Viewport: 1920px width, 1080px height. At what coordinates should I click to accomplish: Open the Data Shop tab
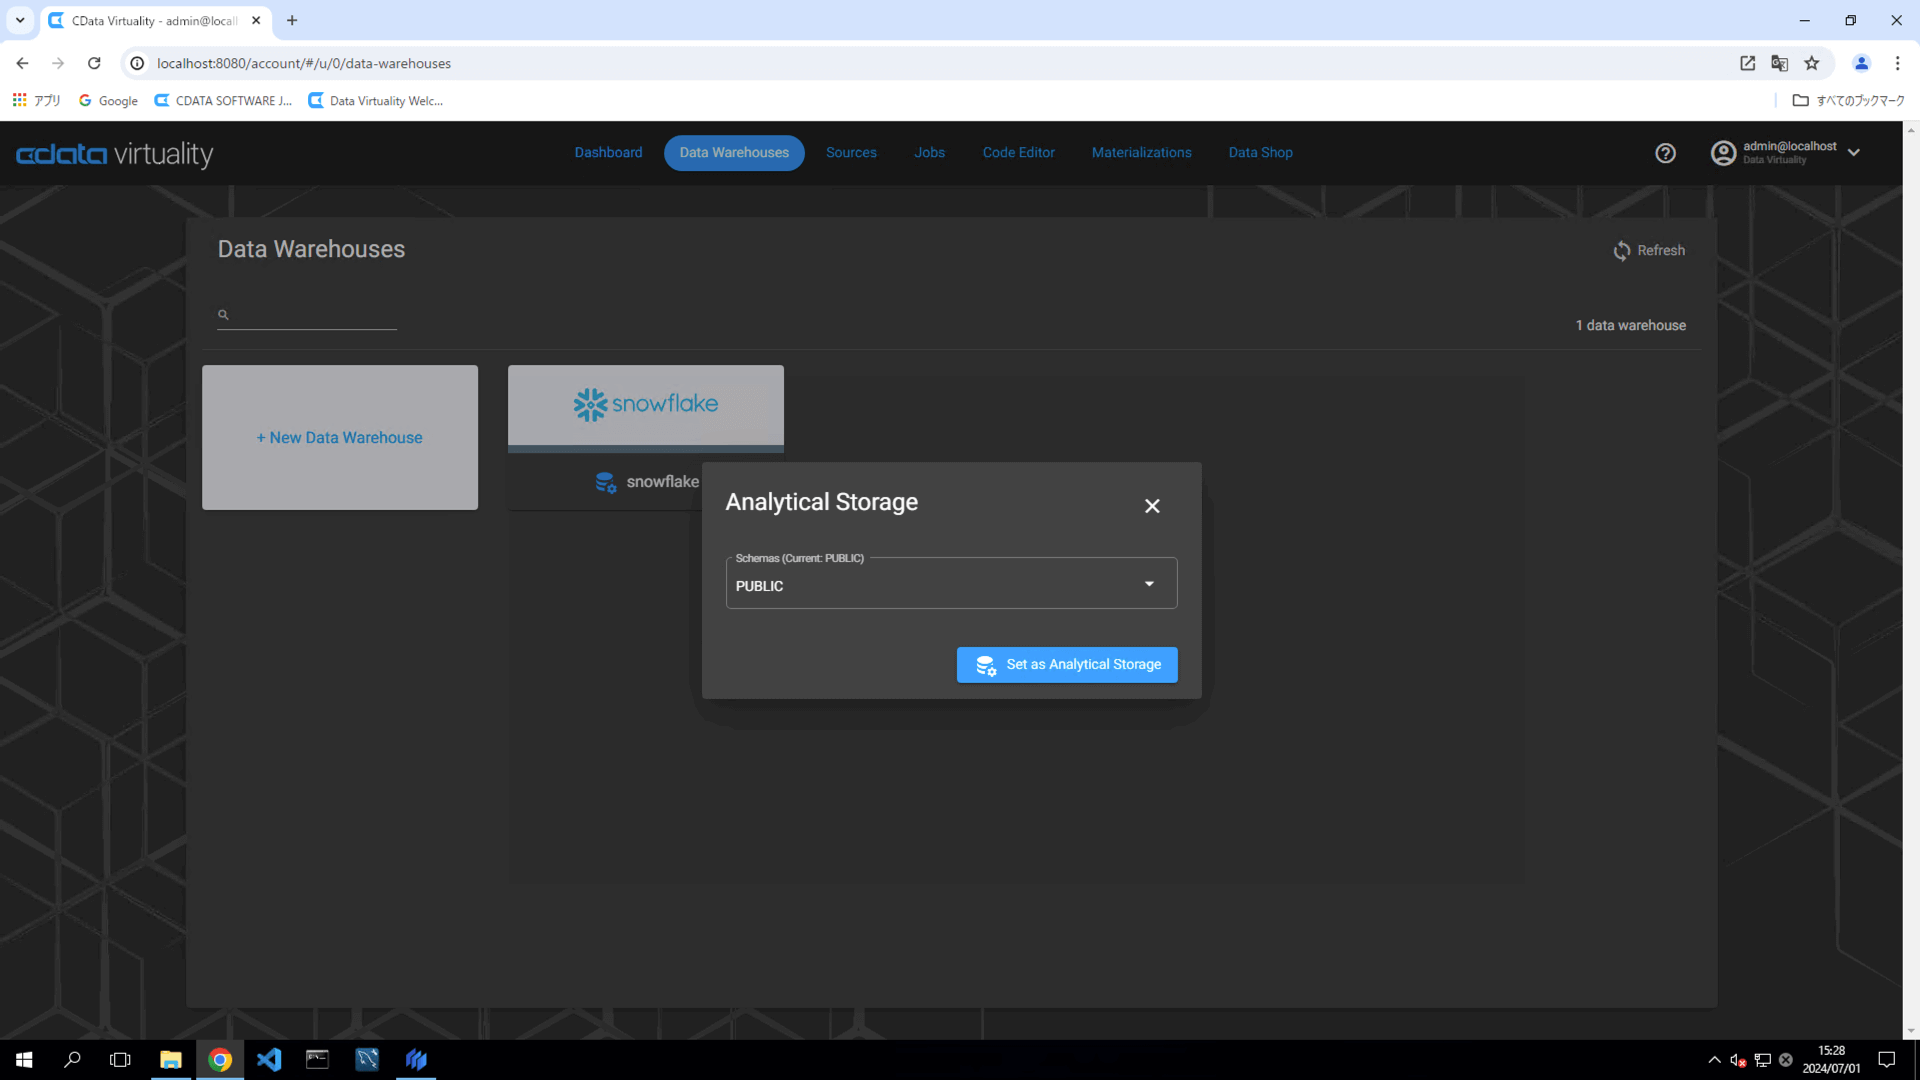click(1260, 153)
